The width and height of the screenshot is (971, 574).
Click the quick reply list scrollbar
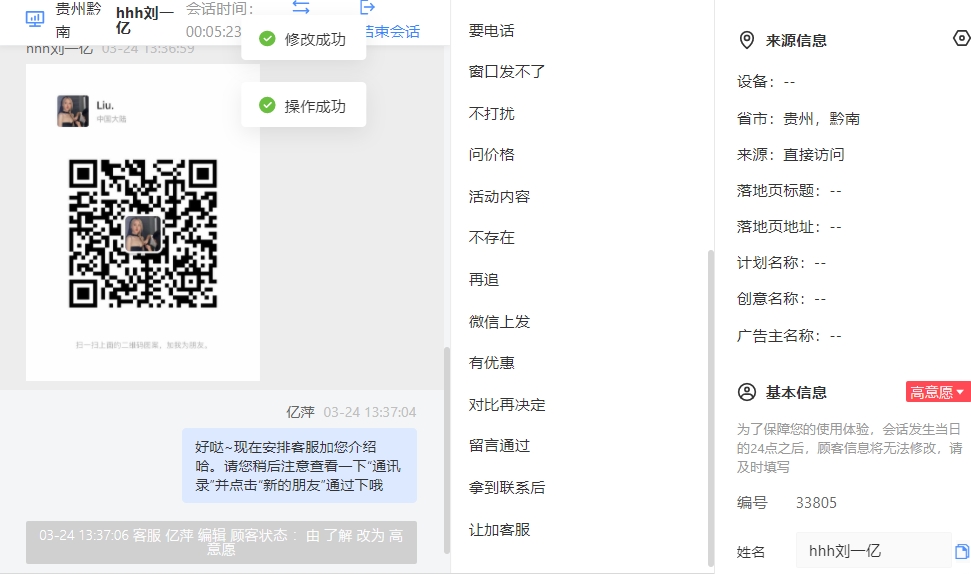[x=710, y=408]
